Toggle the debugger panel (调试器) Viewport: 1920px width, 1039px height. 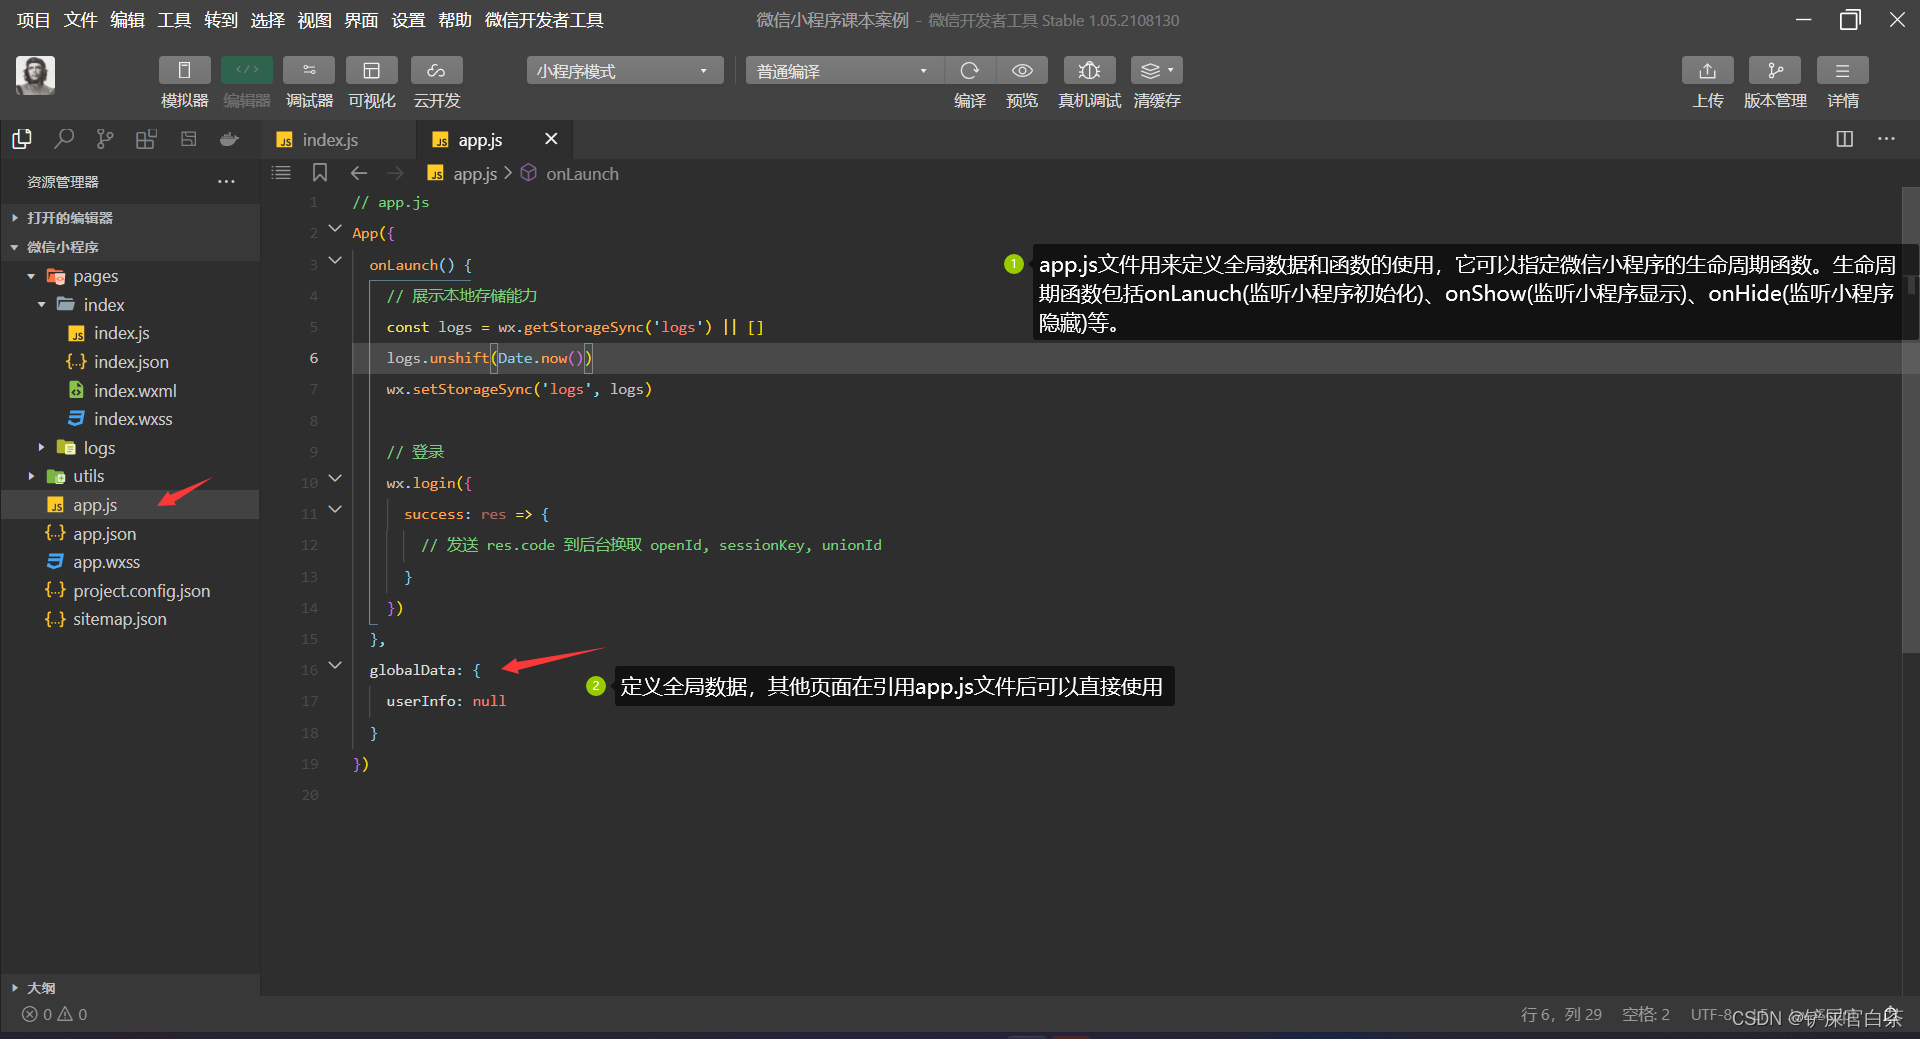[x=309, y=70]
